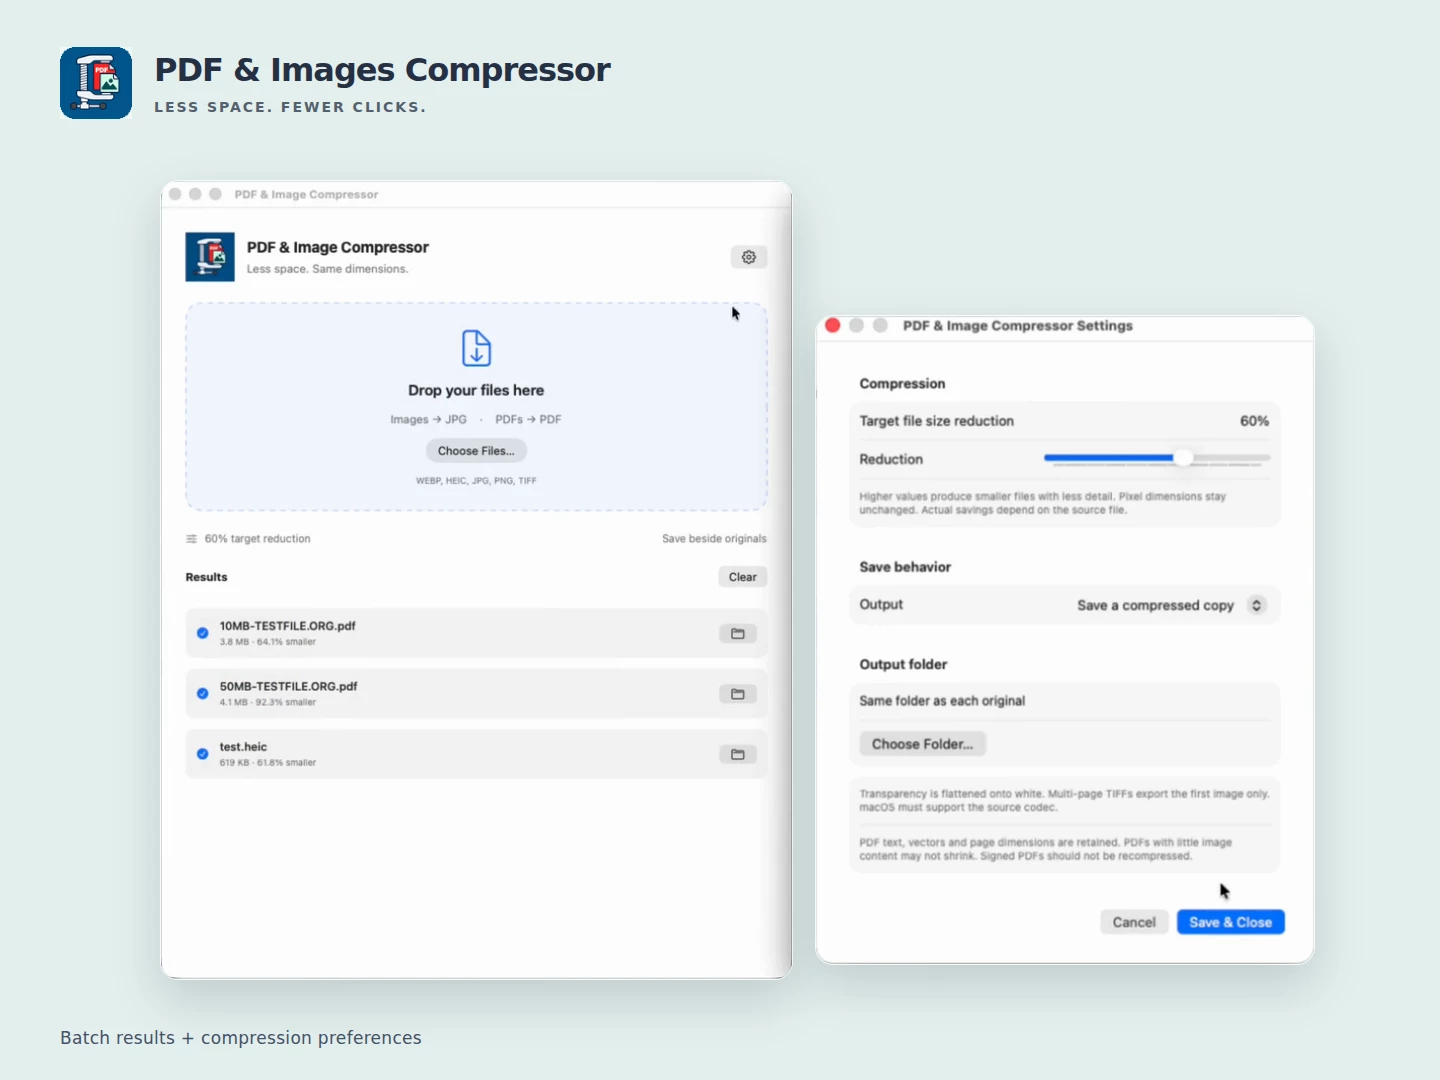
Task: Click the WEBP, HEIC, JPG, PNG, TIFF formats line
Action: coord(476,481)
